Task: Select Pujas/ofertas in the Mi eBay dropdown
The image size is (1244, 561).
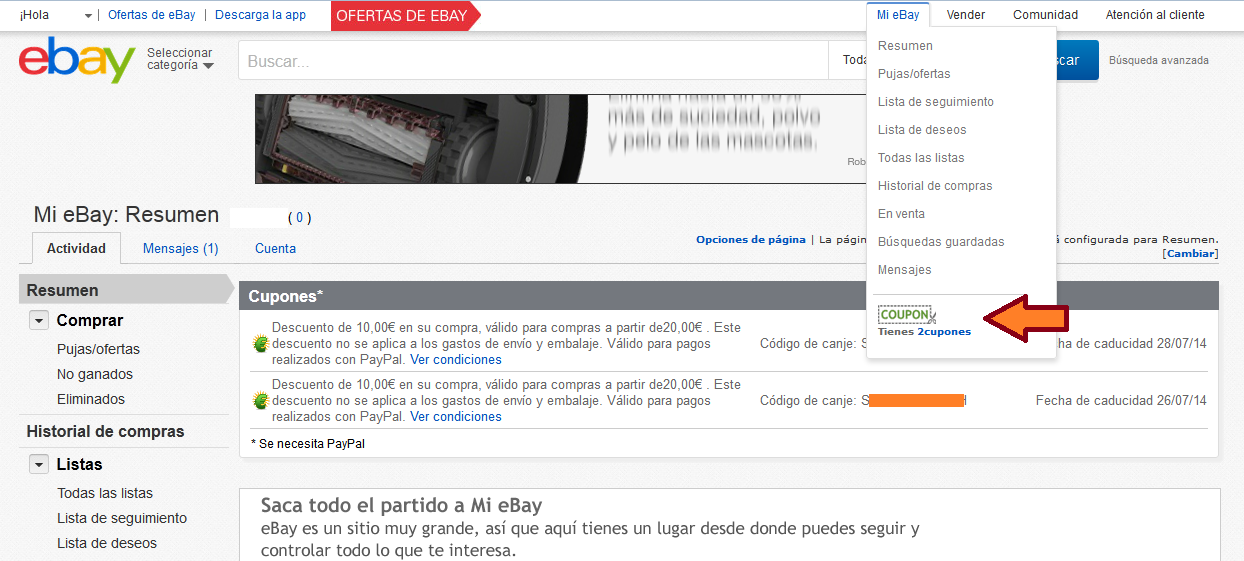Action: (x=914, y=74)
